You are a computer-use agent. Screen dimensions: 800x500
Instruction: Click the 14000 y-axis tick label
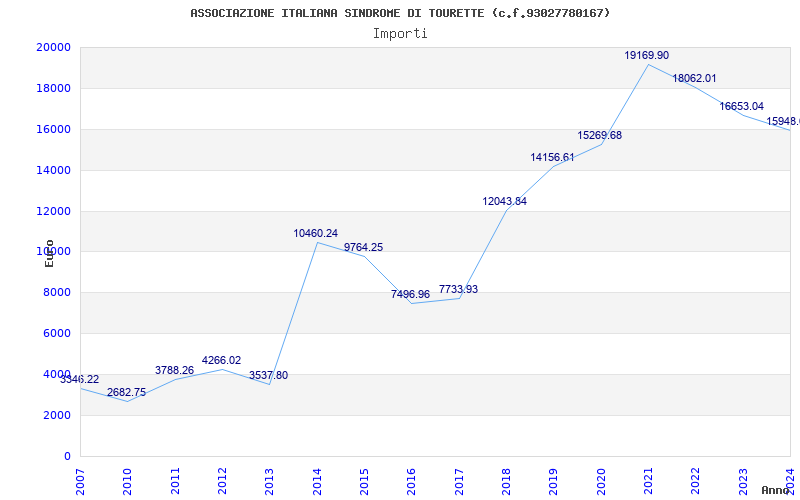tap(53, 170)
